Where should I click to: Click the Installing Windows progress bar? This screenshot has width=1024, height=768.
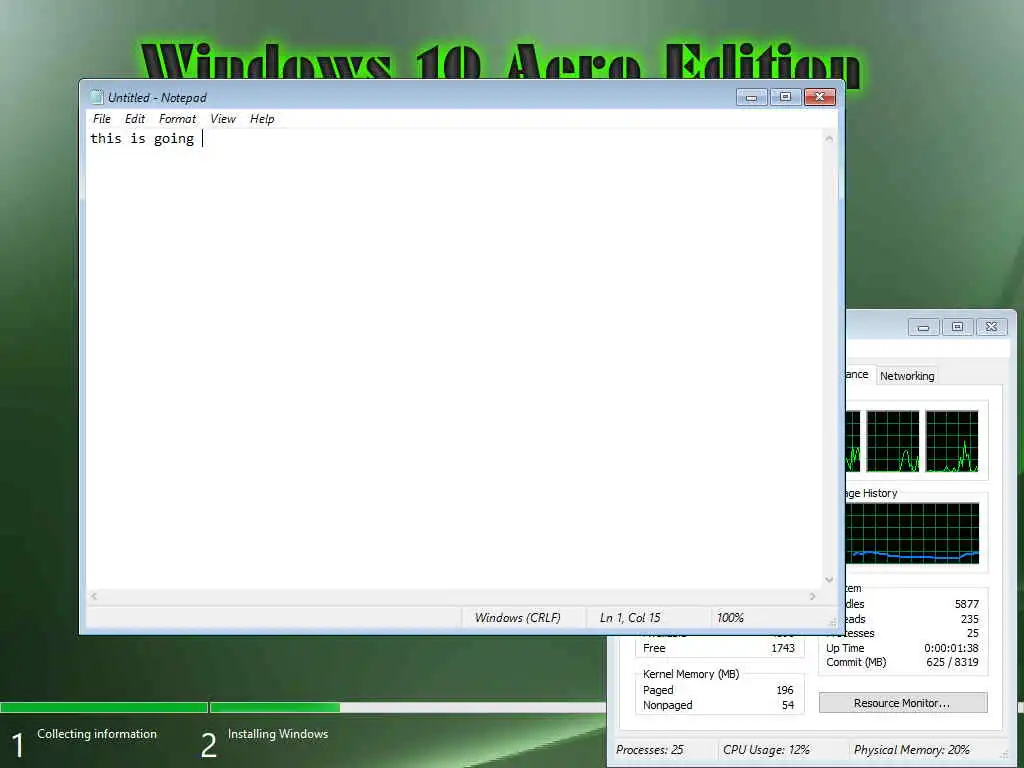[x=408, y=707]
